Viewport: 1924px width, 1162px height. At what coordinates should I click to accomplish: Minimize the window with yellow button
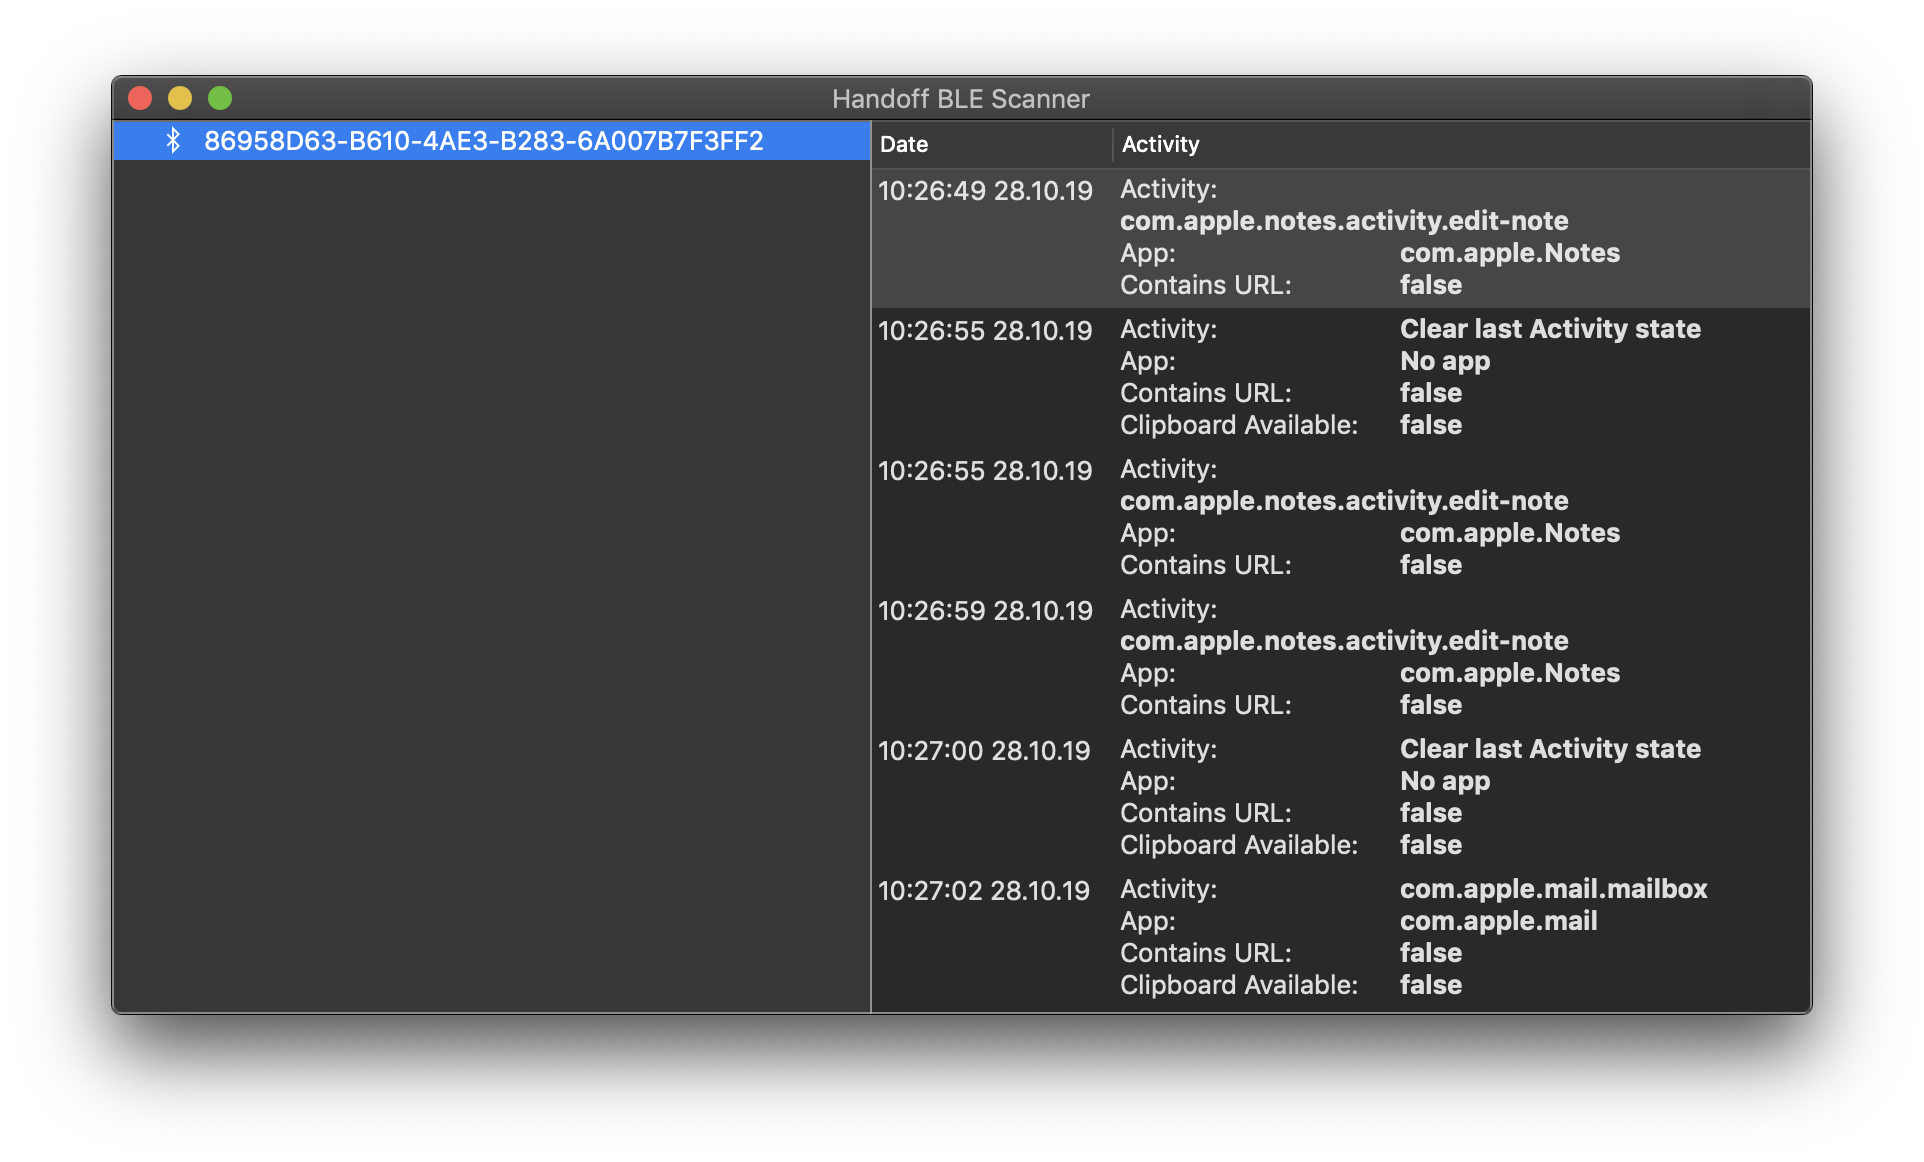180,98
